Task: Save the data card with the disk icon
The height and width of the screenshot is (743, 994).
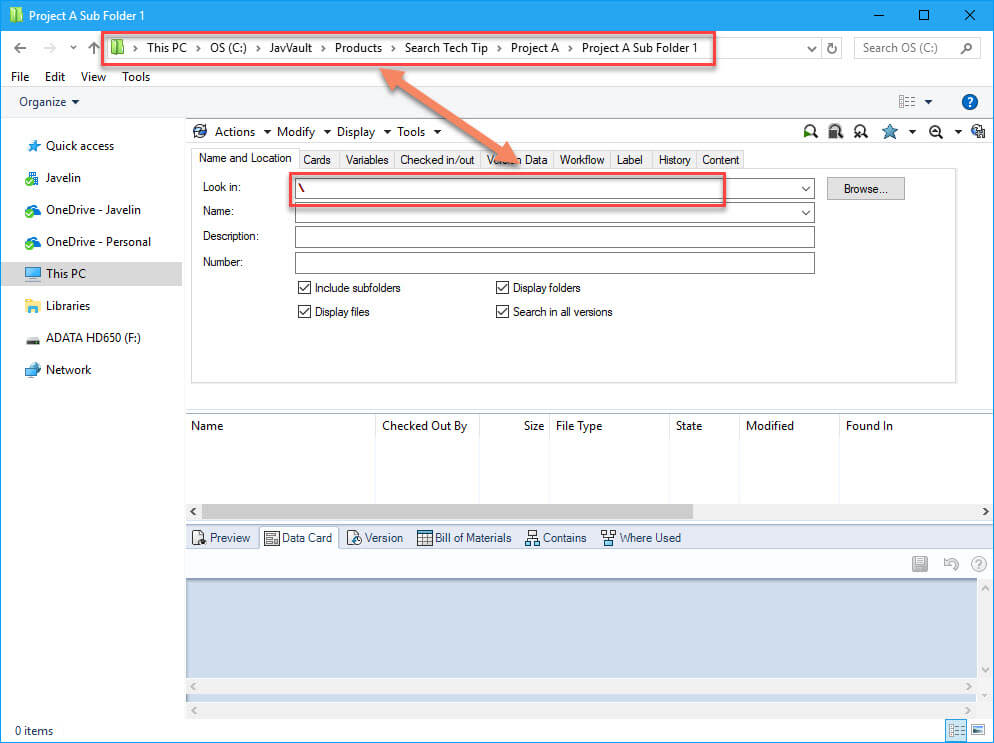Action: [919, 563]
